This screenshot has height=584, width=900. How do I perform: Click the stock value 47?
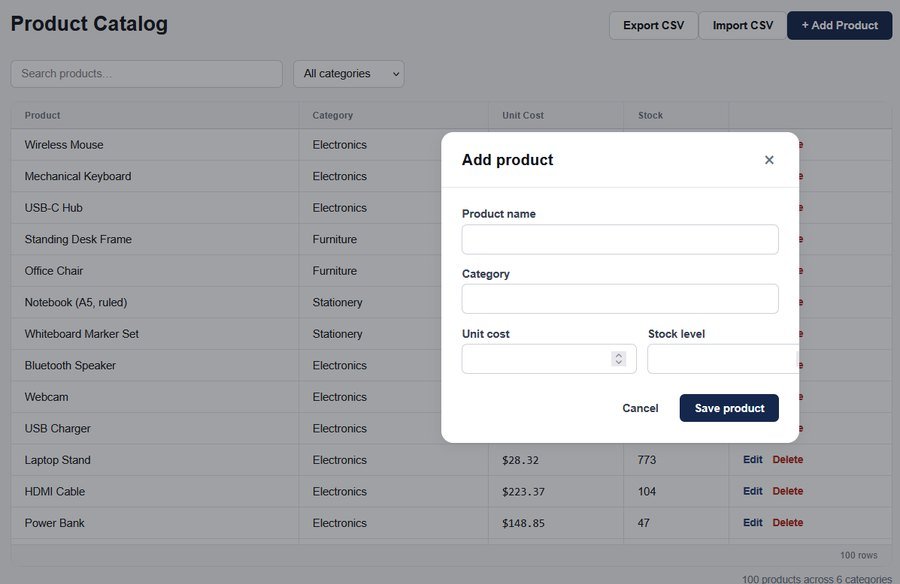pyautogui.click(x=643, y=523)
